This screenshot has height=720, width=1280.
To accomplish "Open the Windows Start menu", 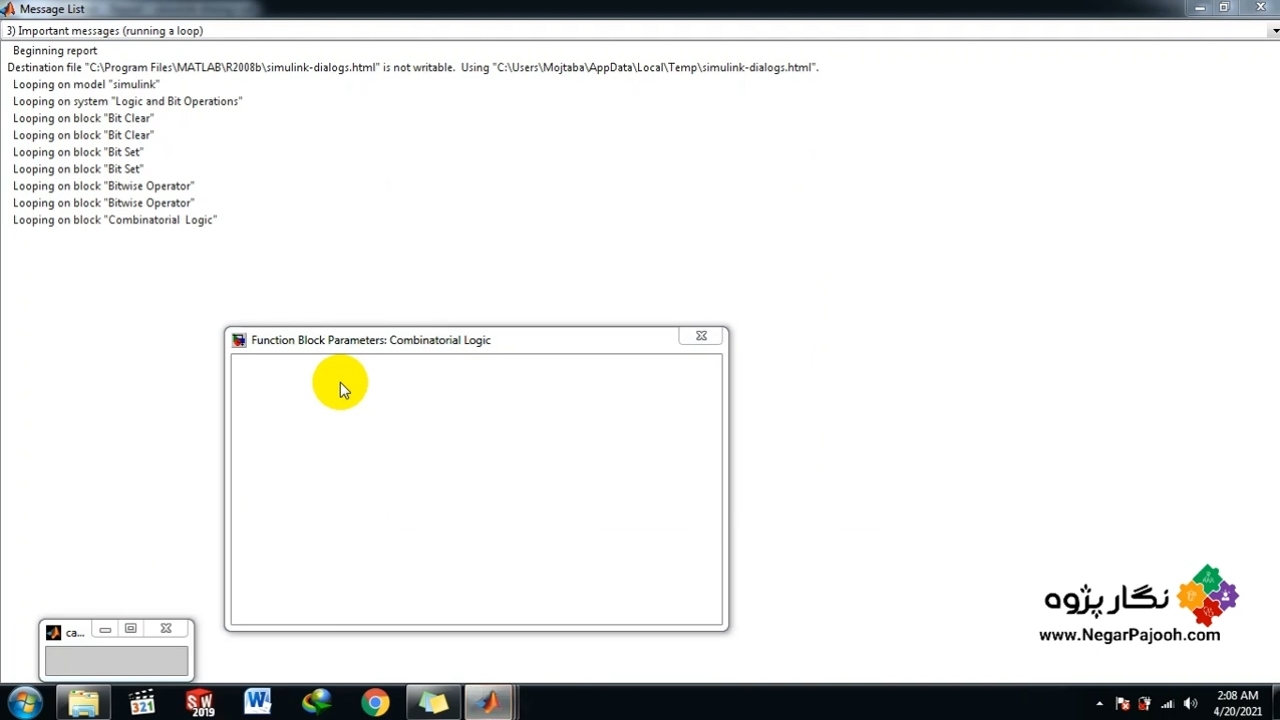I will coord(25,702).
